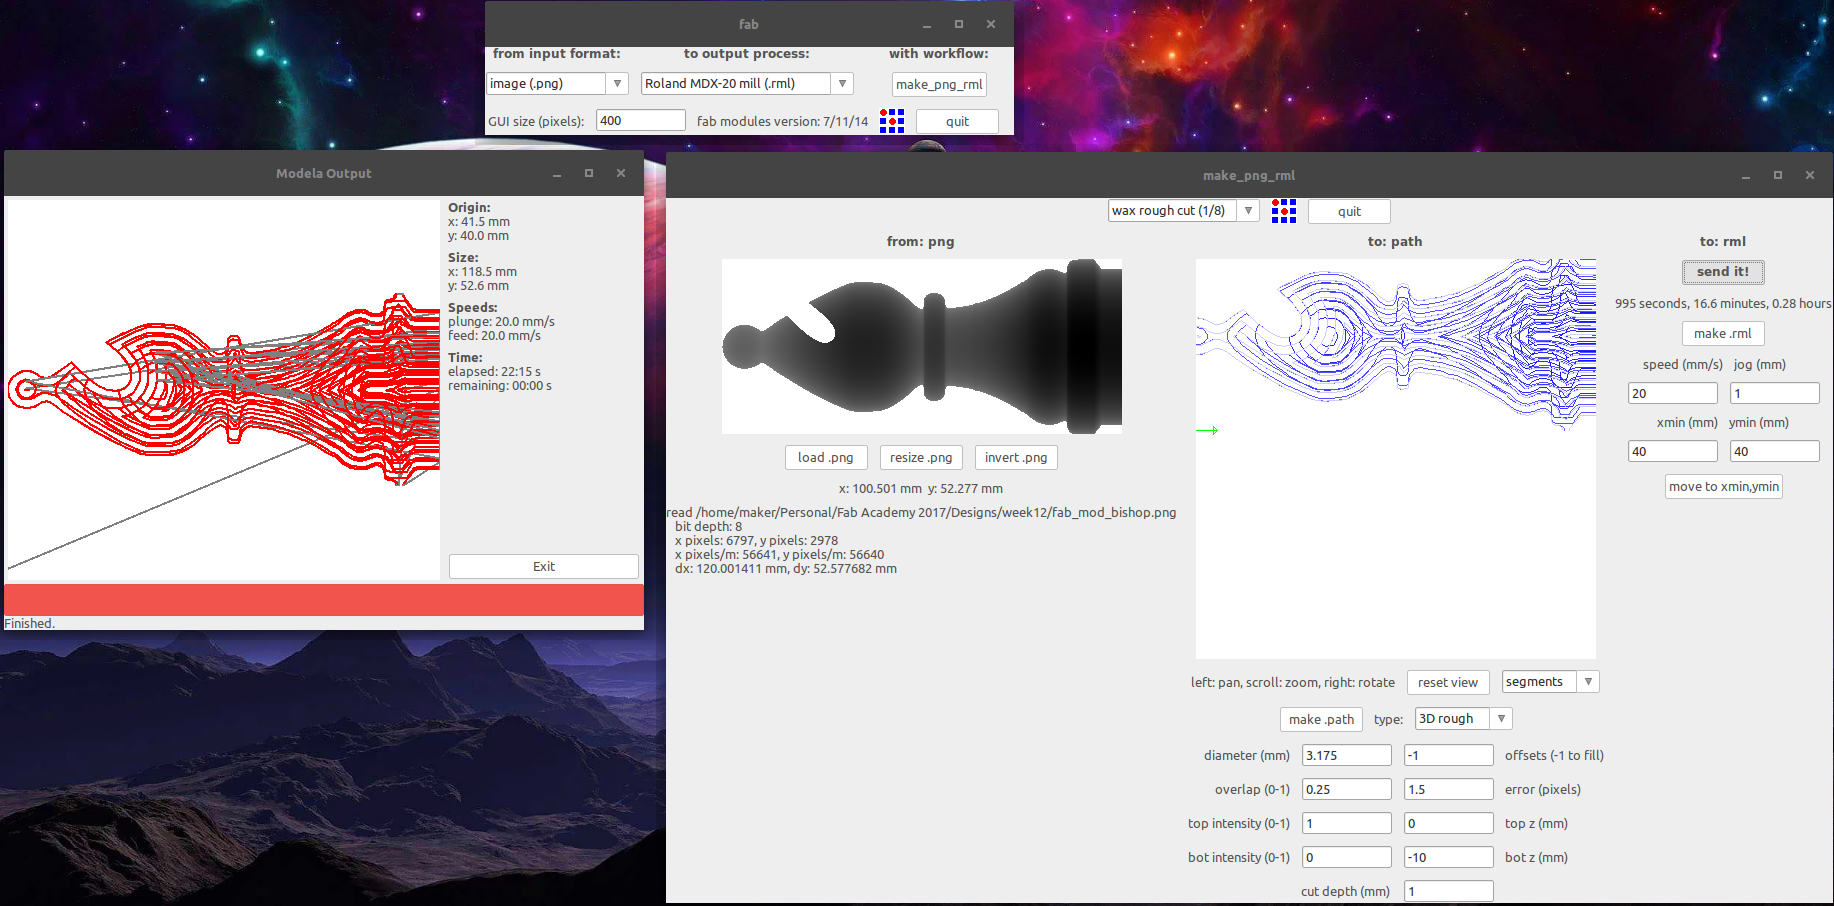
Task: Click the make .path button
Action: [1321, 720]
